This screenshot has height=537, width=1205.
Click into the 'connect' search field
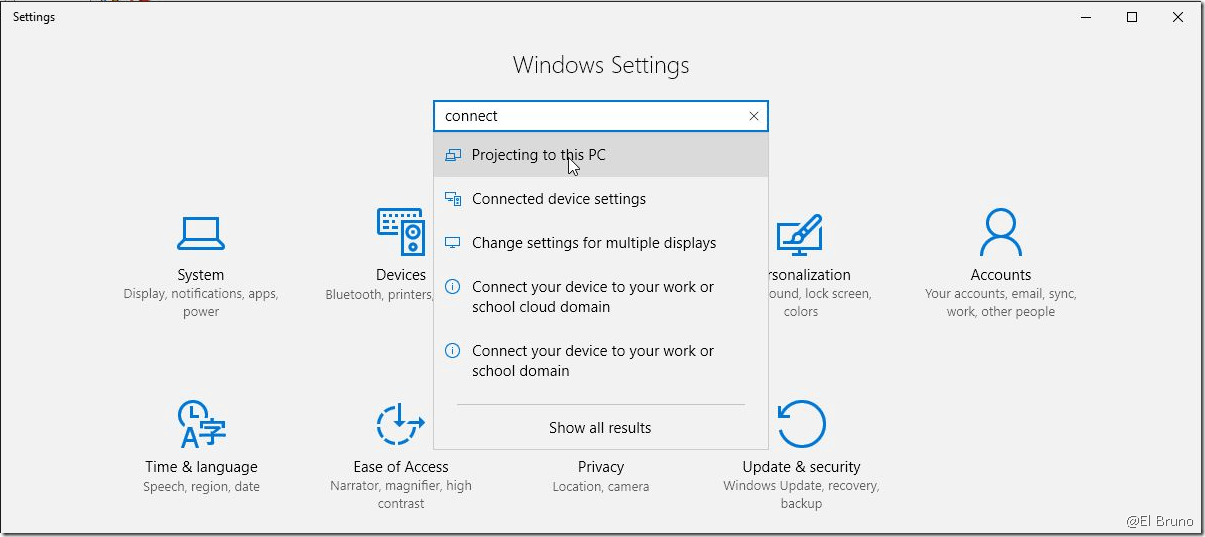[590, 116]
